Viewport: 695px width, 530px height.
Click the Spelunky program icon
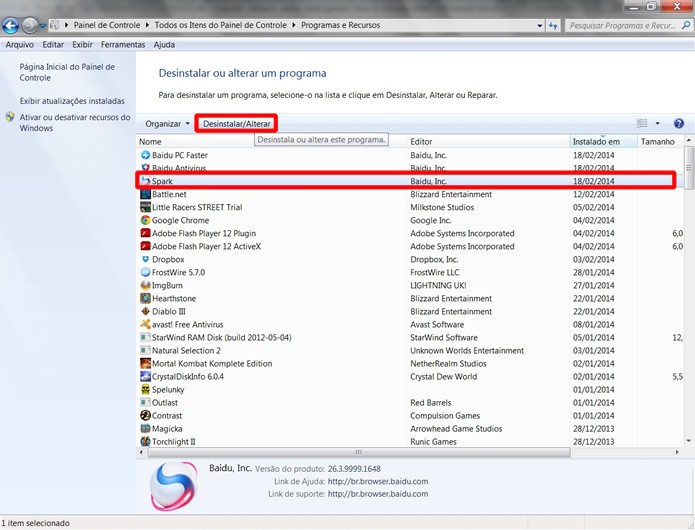[x=145, y=390]
